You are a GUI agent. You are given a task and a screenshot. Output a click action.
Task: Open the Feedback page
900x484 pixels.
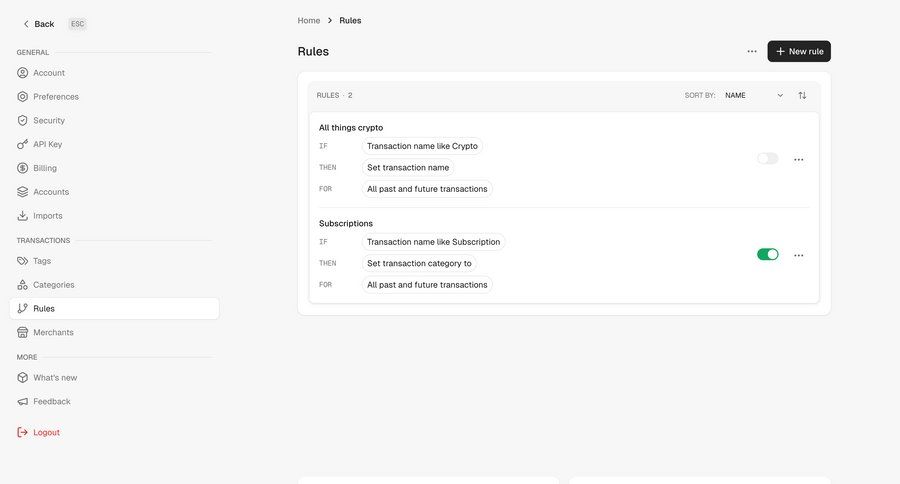click(x=114, y=401)
